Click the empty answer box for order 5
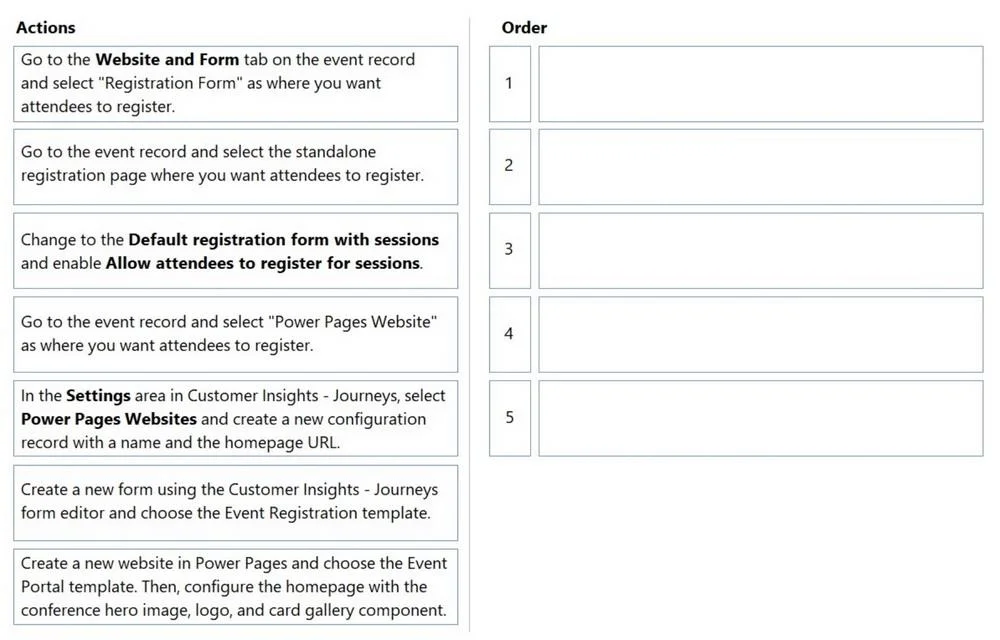Viewport: 1000px width, 640px height. (x=761, y=418)
